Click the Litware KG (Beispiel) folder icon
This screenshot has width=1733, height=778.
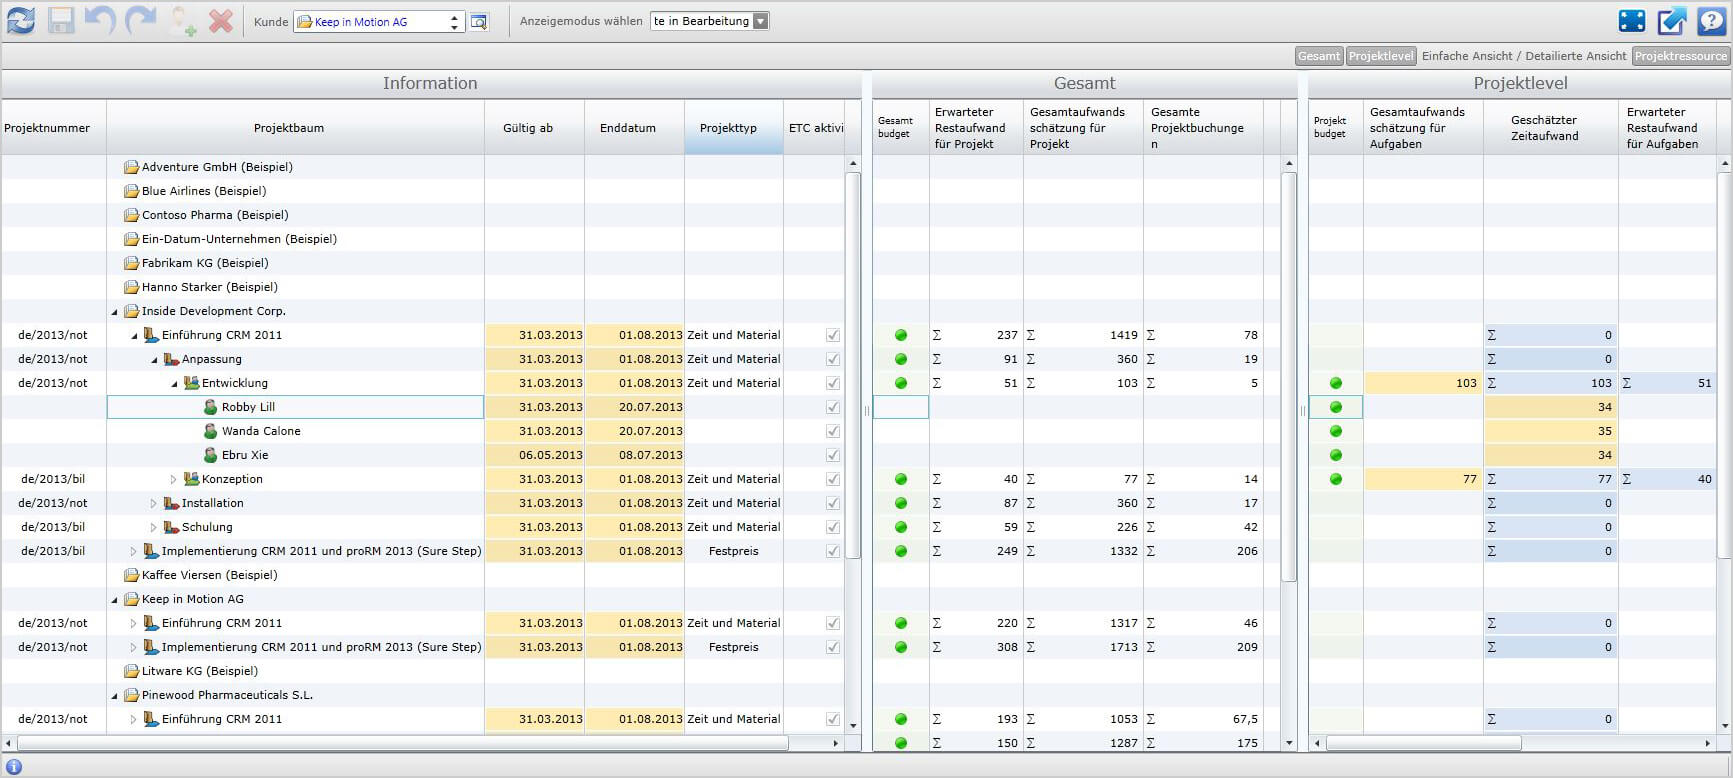[x=131, y=671]
